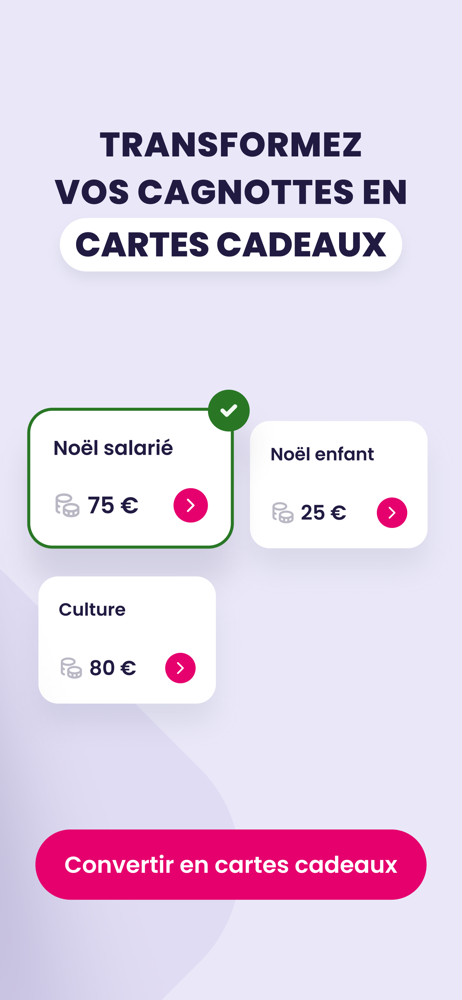462x1000 pixels.
Task: Select the Noël salarié card
Action: tap(130, 478)
